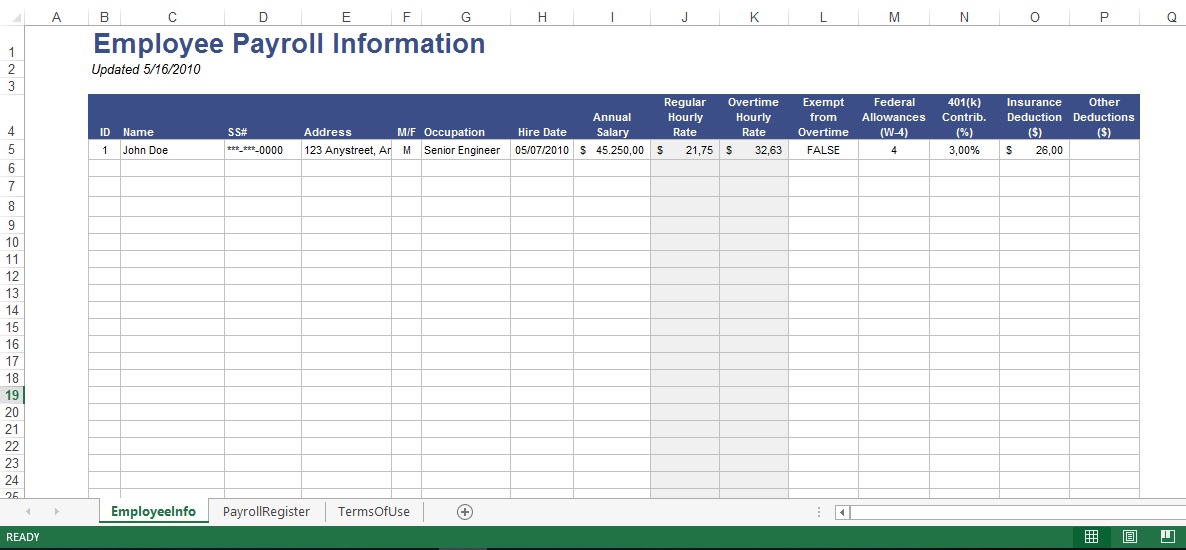Screen dimensions: 1186x550
Task: Click the Address column heading cell
Action: pos(346,117)
